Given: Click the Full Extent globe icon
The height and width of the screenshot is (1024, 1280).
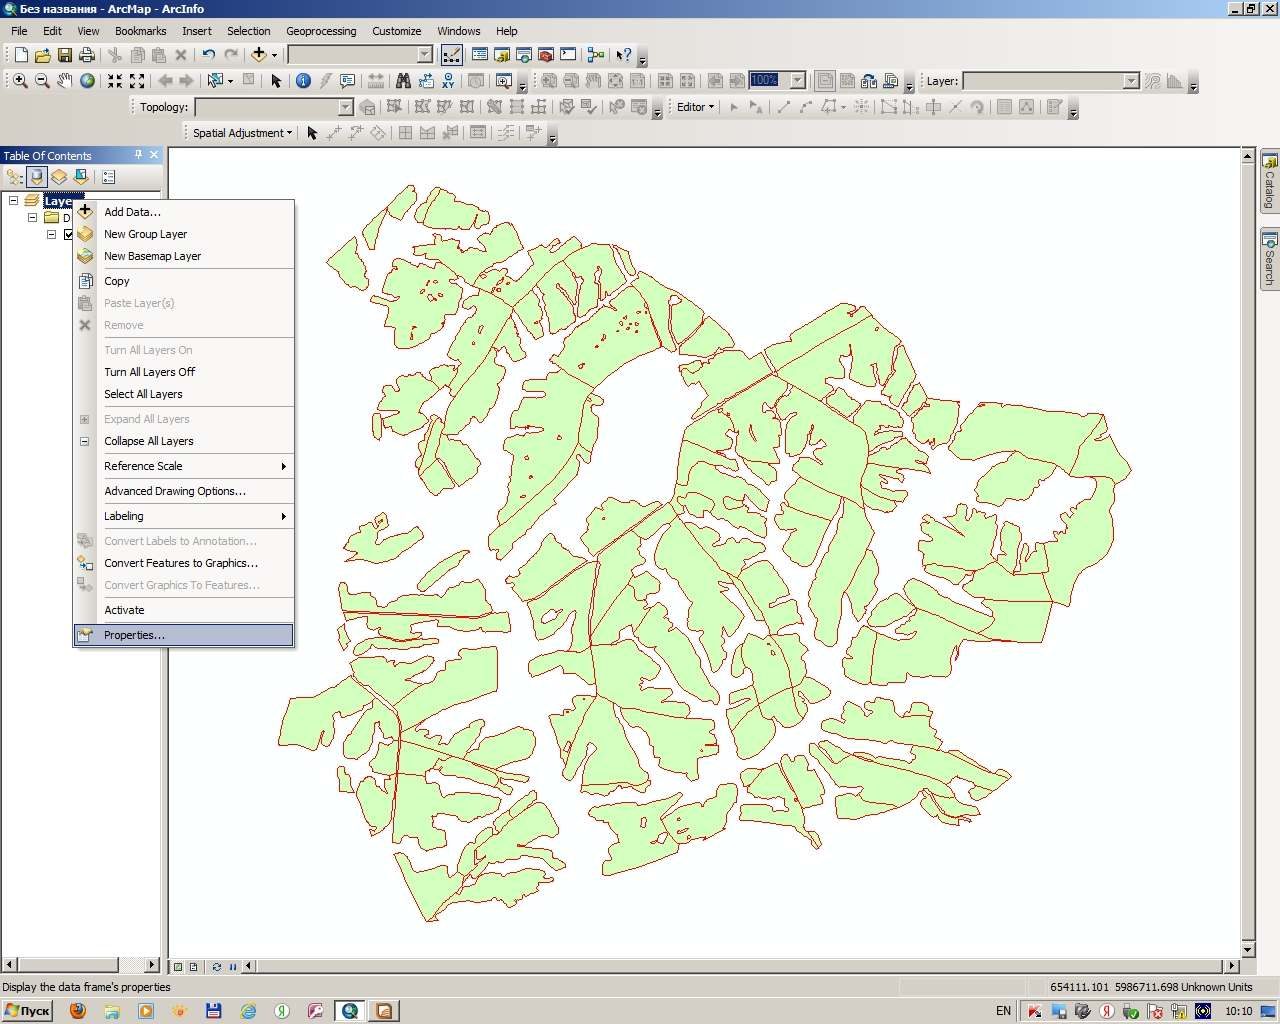Looking at the screenshot, I should (88, 81).
